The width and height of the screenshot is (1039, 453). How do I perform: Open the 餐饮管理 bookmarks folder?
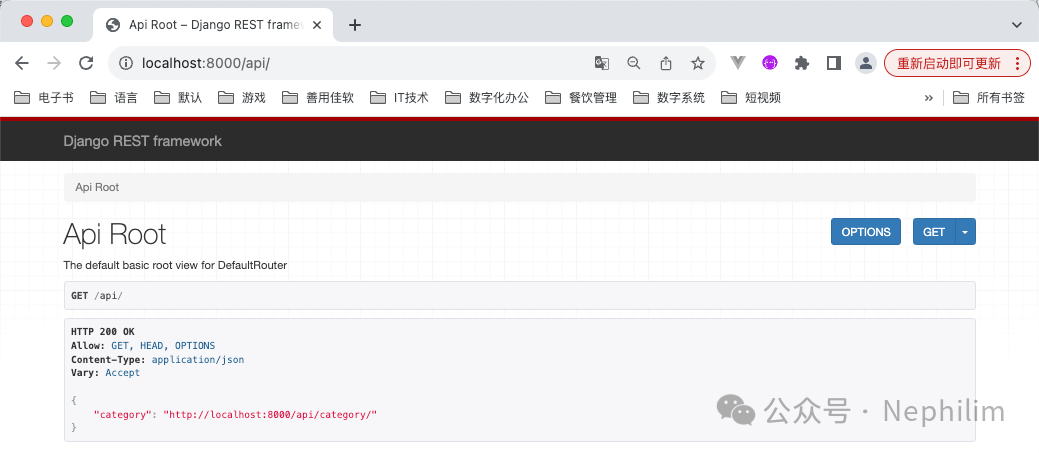coord(581,98)
